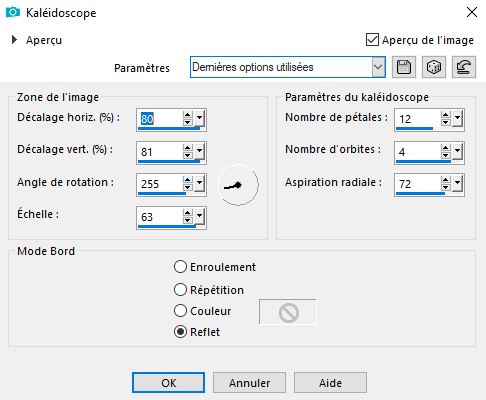Image resolution: width=486 pixels, height=400 pixels.
Task: Click the rotation angle dial
Action: pyautogui.click(x=238, y=185)
